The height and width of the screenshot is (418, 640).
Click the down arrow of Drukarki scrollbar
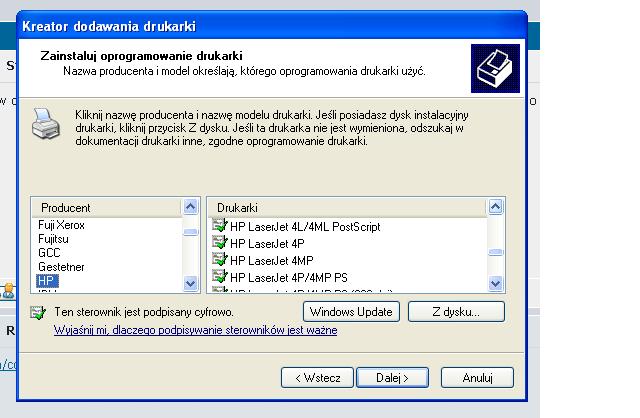(x=496, y=283)
